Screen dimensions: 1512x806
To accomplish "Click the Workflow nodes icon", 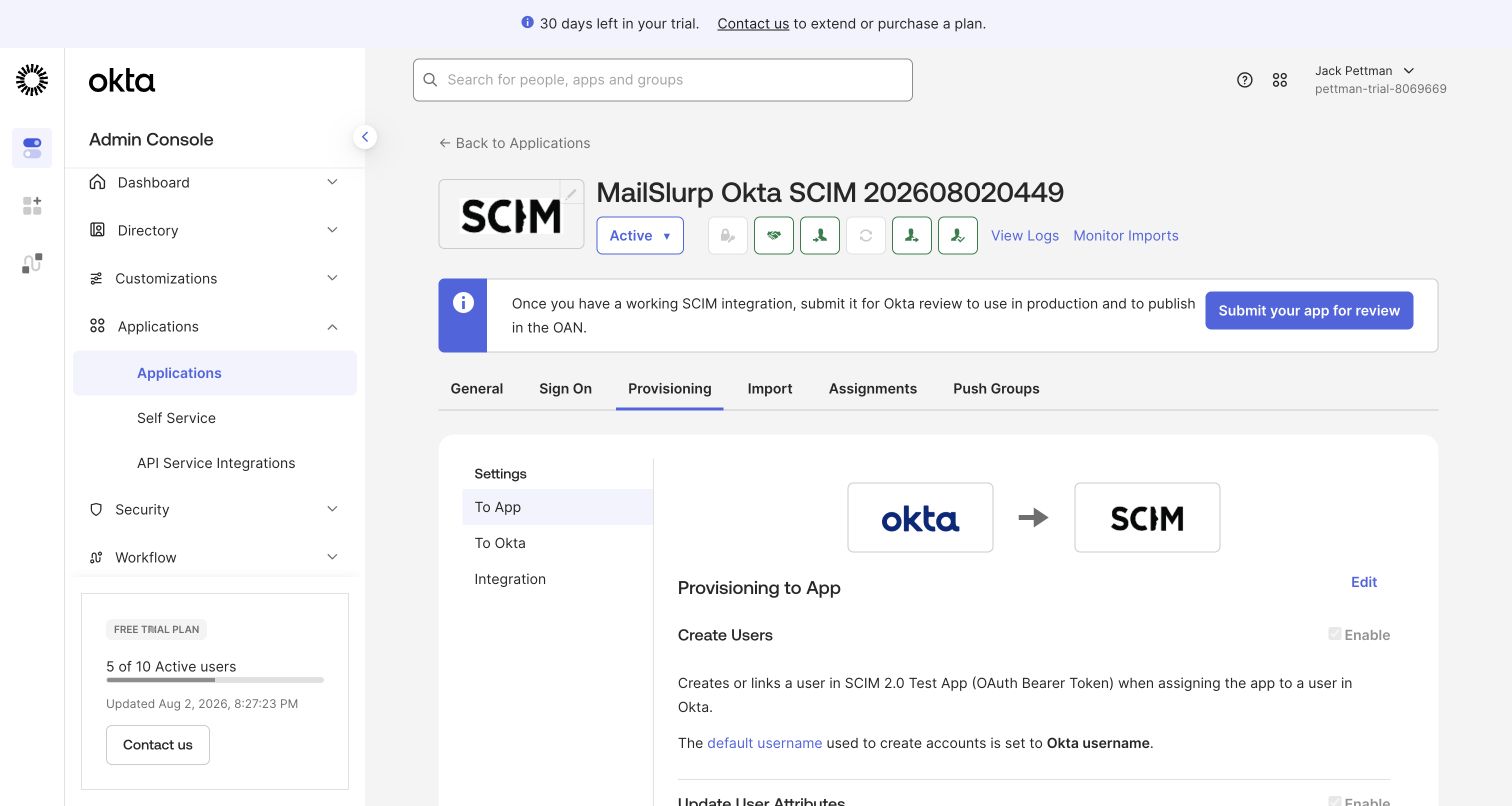I will pos(96,557).
